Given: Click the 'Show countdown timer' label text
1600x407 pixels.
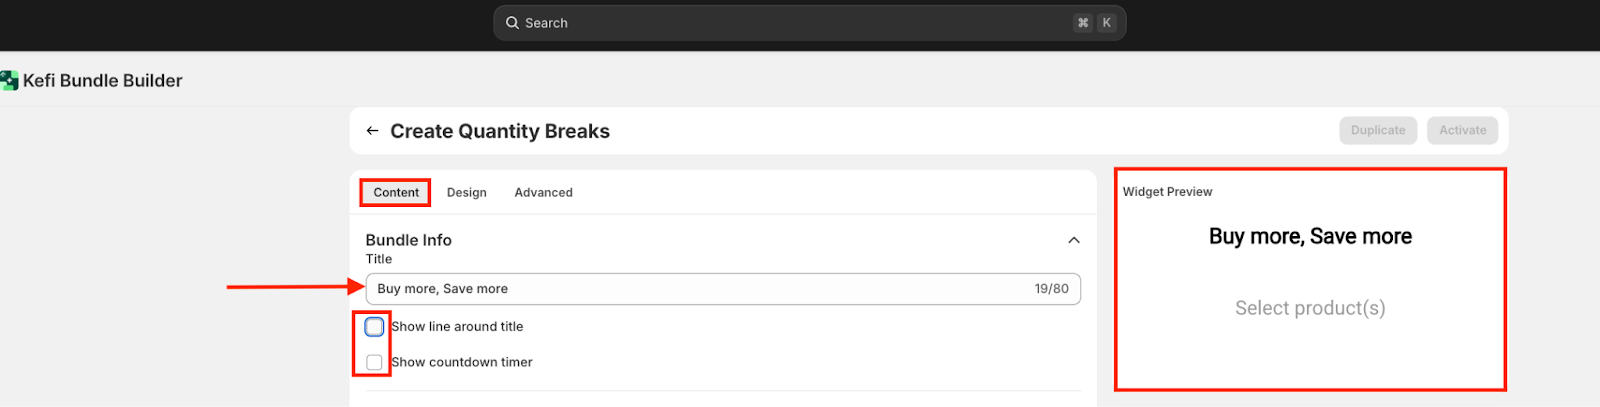Looking at the screenshot, I should pyautogui.click(x=461, y=362).
